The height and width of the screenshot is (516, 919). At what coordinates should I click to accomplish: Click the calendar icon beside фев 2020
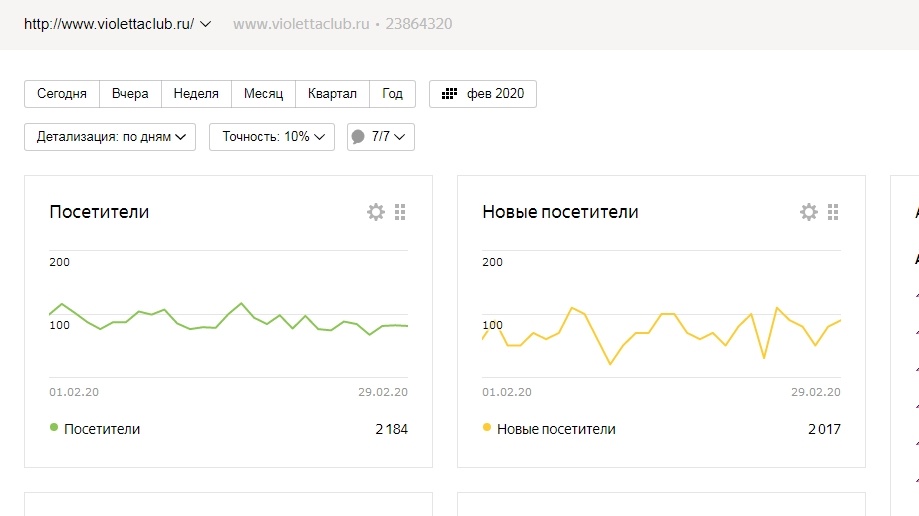[x=450, y=94]
